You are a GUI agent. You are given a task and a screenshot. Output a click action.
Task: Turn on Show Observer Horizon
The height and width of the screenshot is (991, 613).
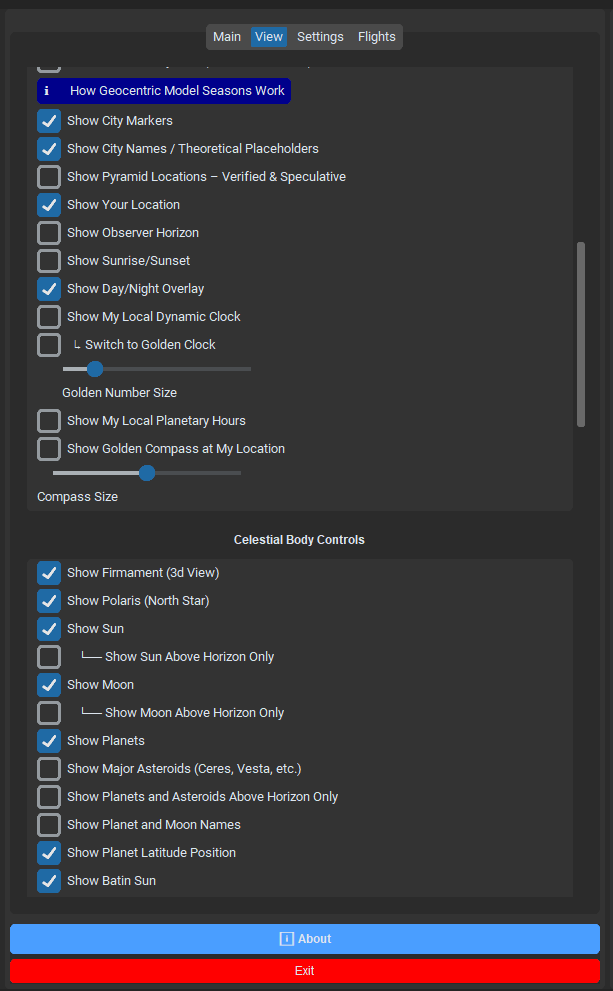click(49, 233)
